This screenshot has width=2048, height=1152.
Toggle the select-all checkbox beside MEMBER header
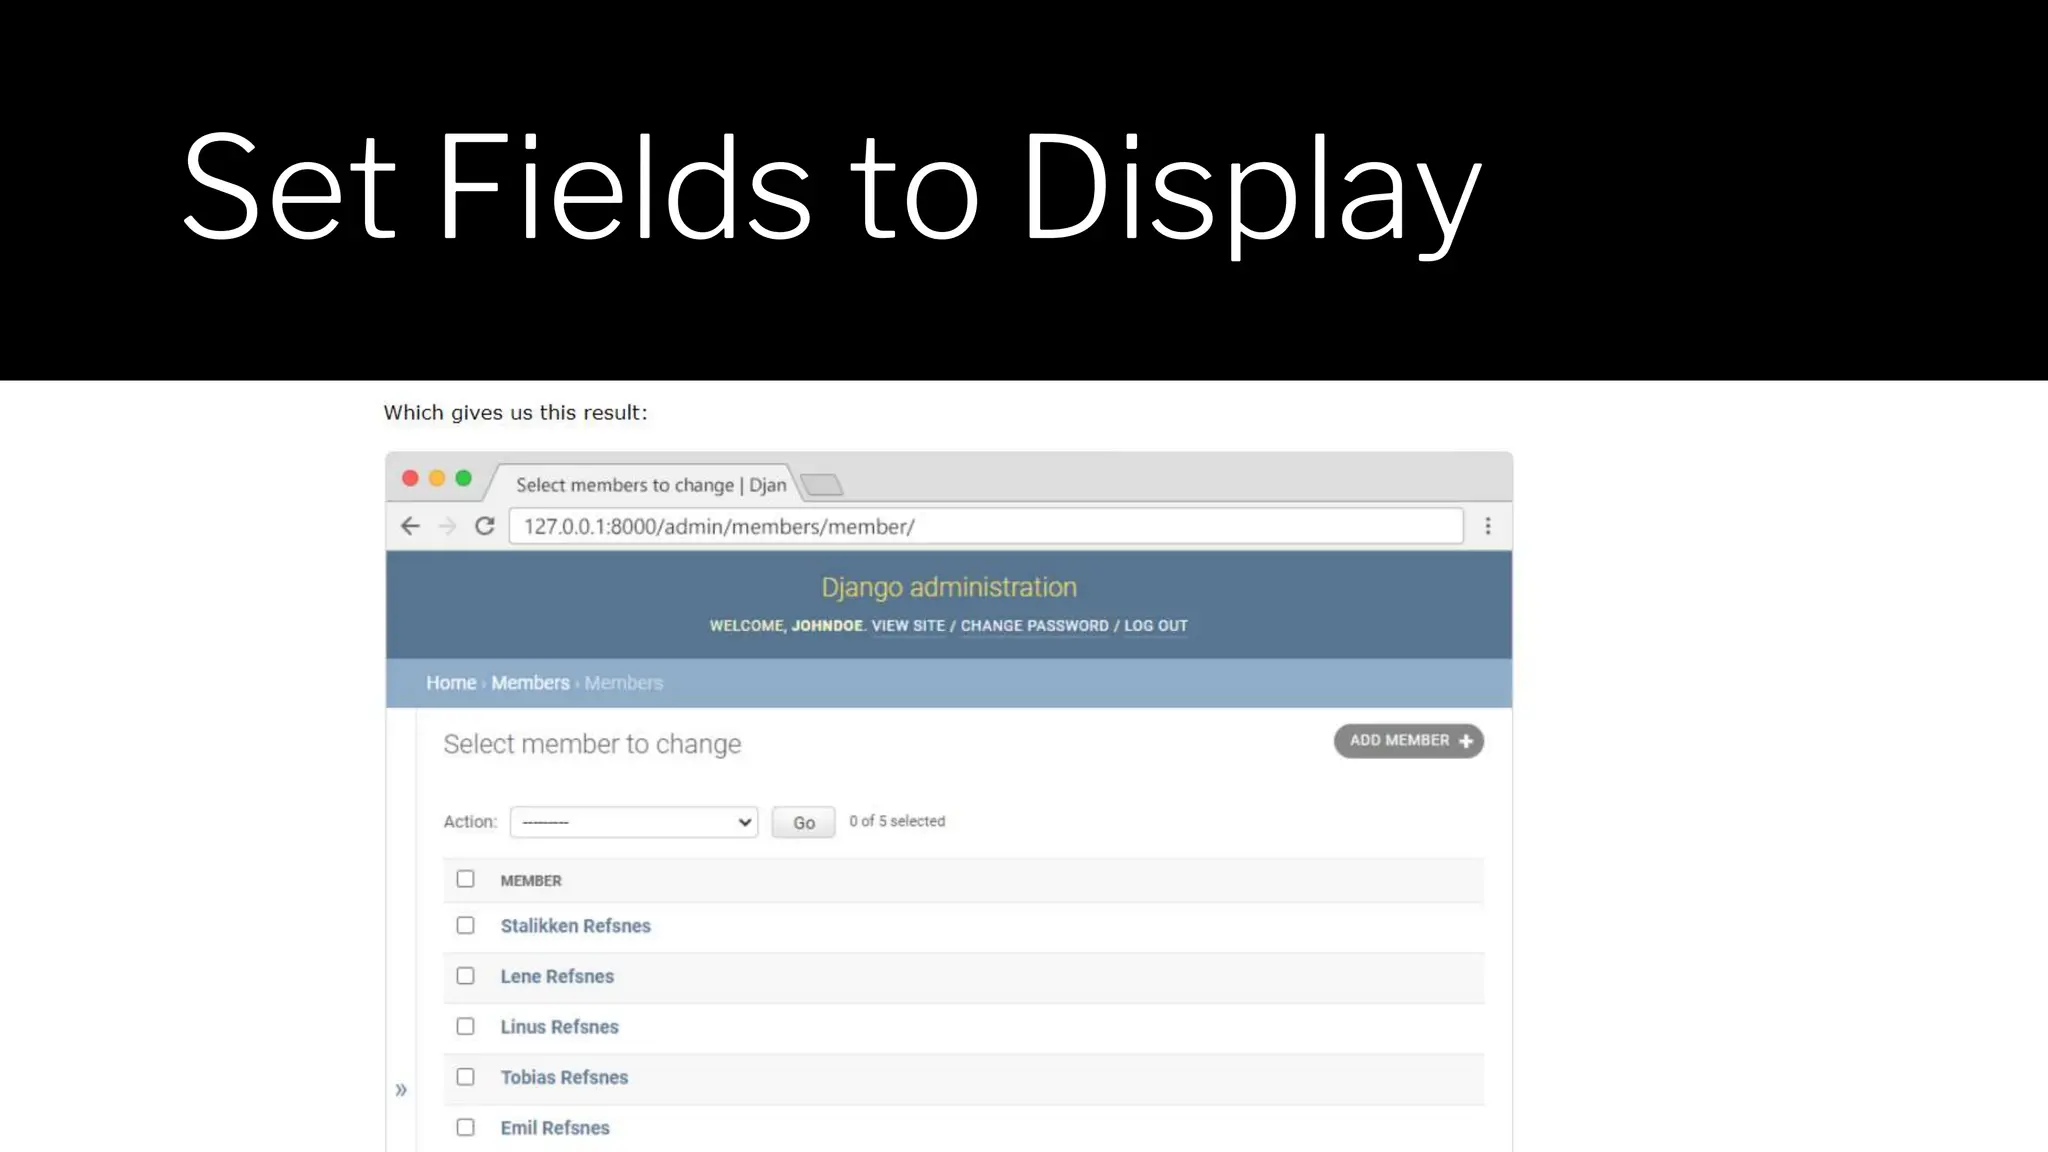tap(466, 879)
